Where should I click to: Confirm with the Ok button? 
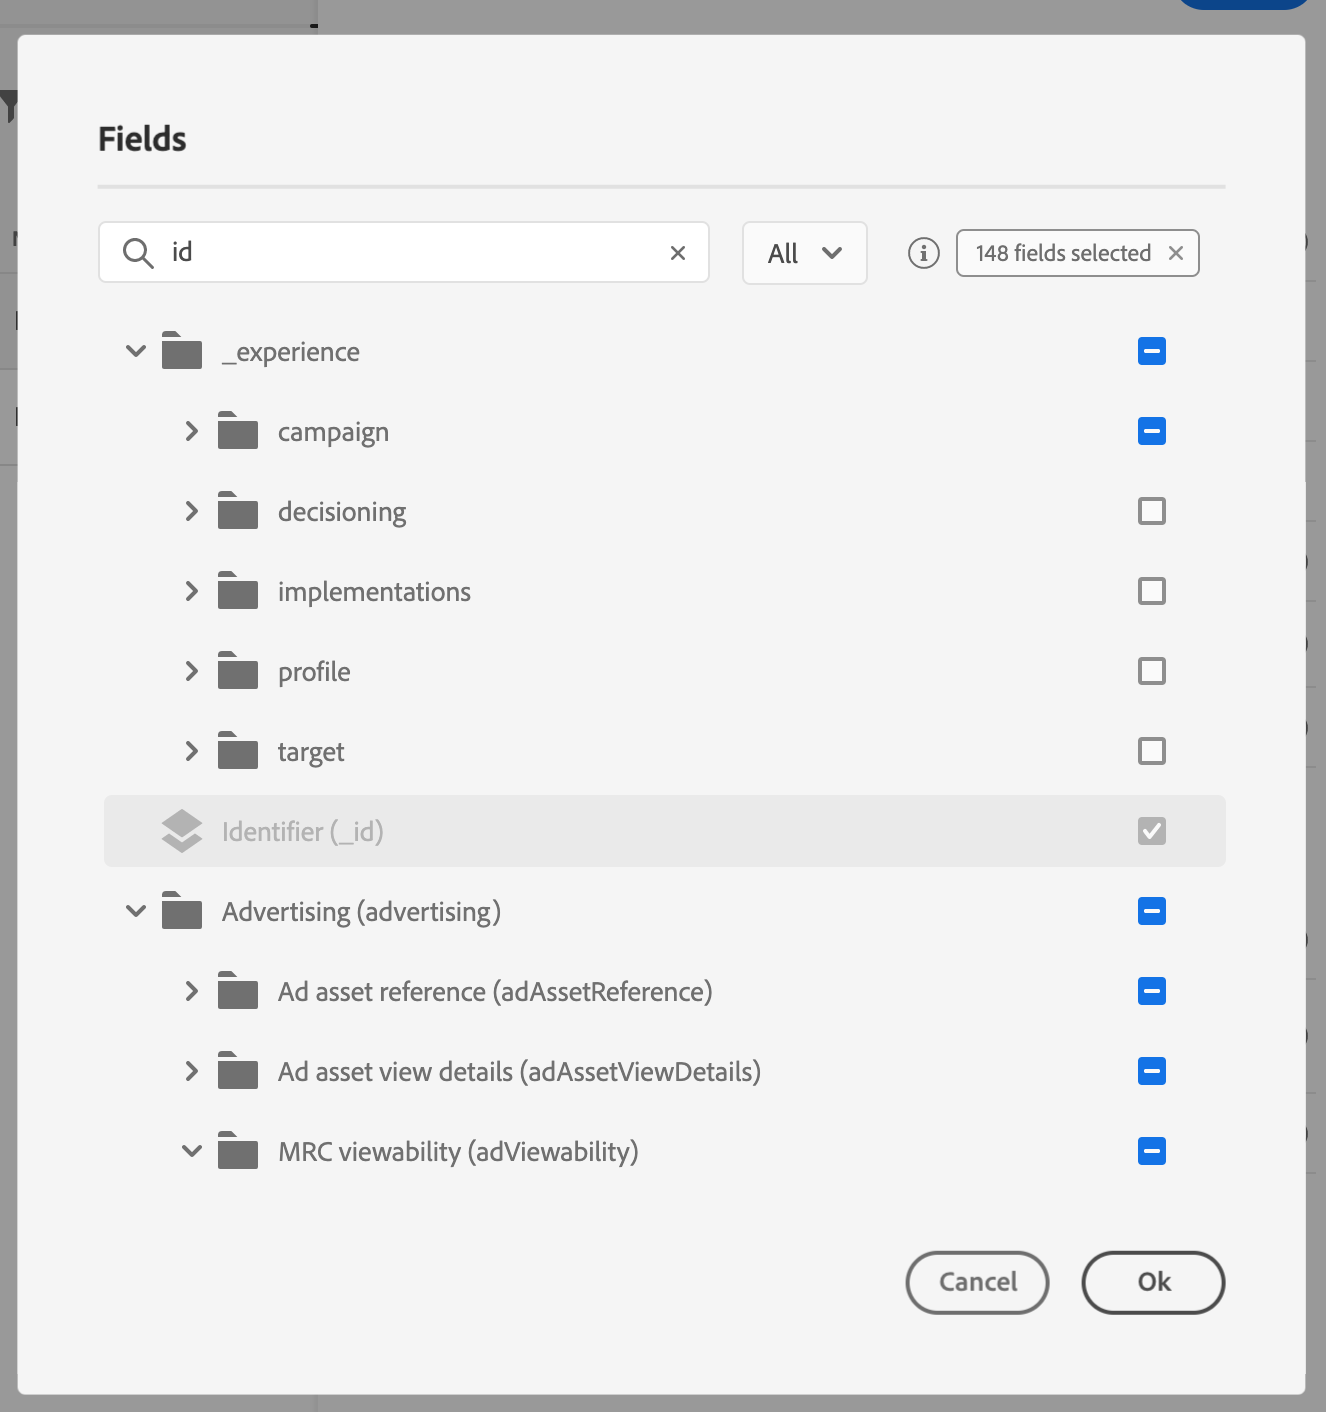pyautogui.click(x=1153, y=1282)
